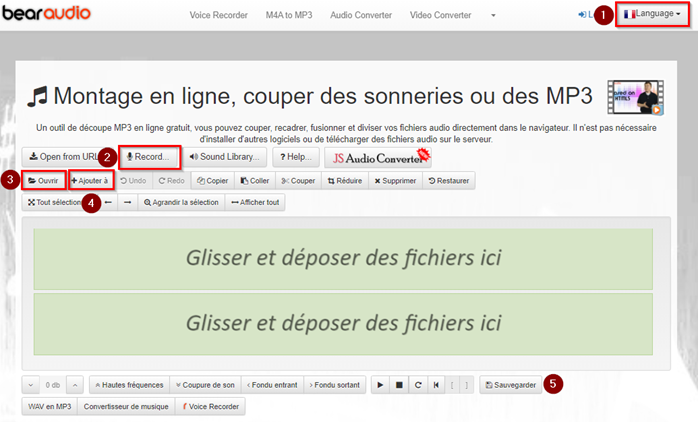Screen dimensions: 698x422
Task: Select the left arrow selection button
Action: click(108, 202)
